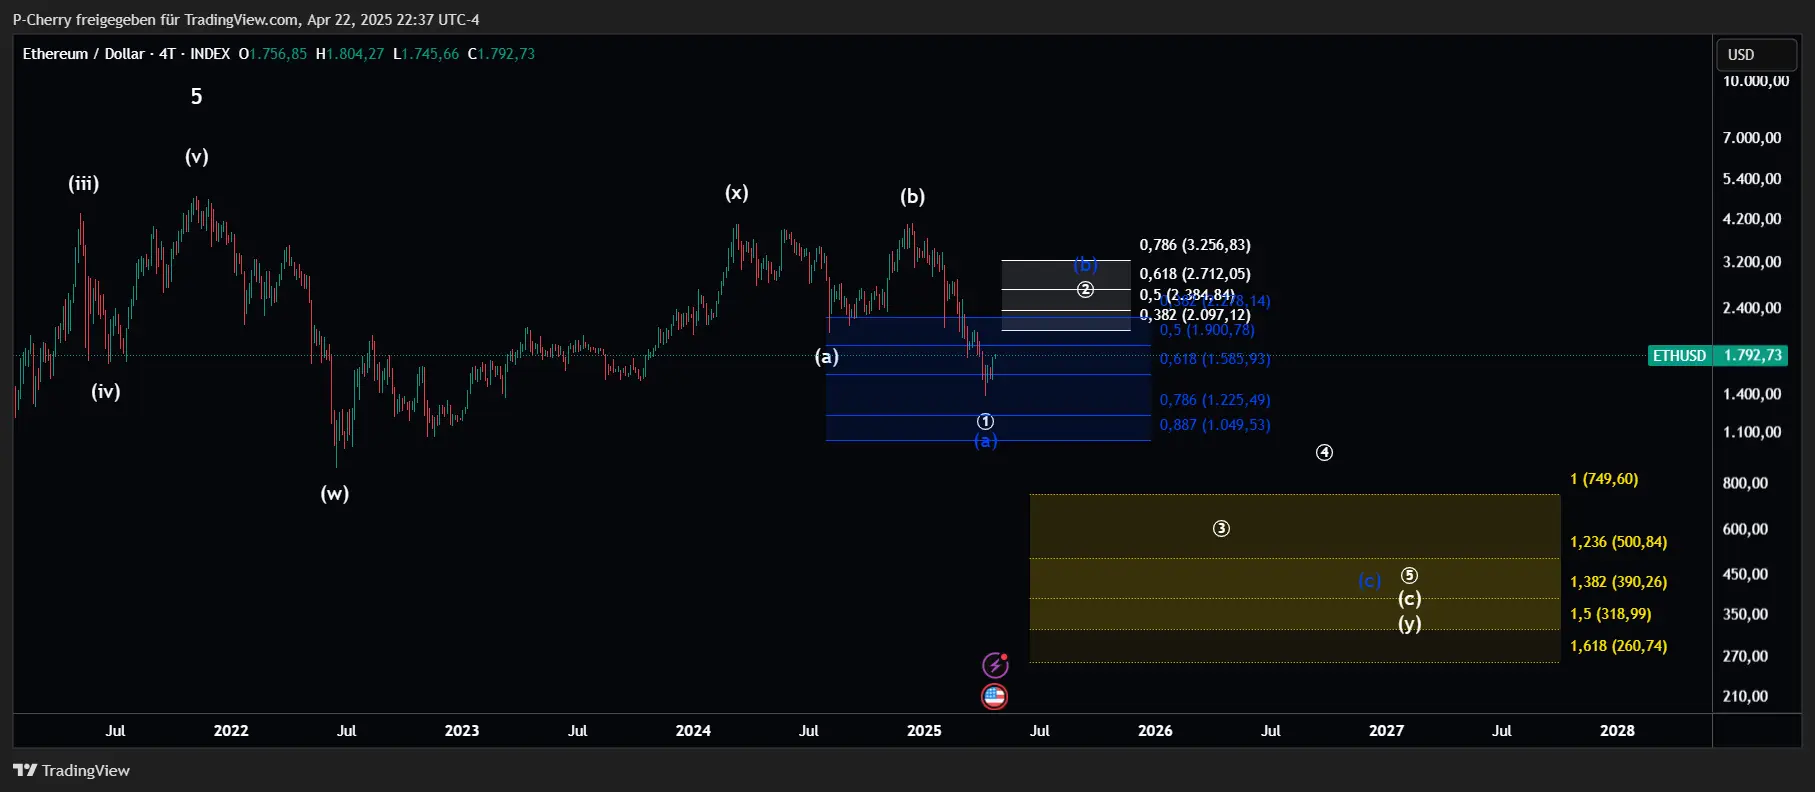Click the 7.000,00 price axis label
This screenshot has width=1815, height=792.
coord(1752,138)
